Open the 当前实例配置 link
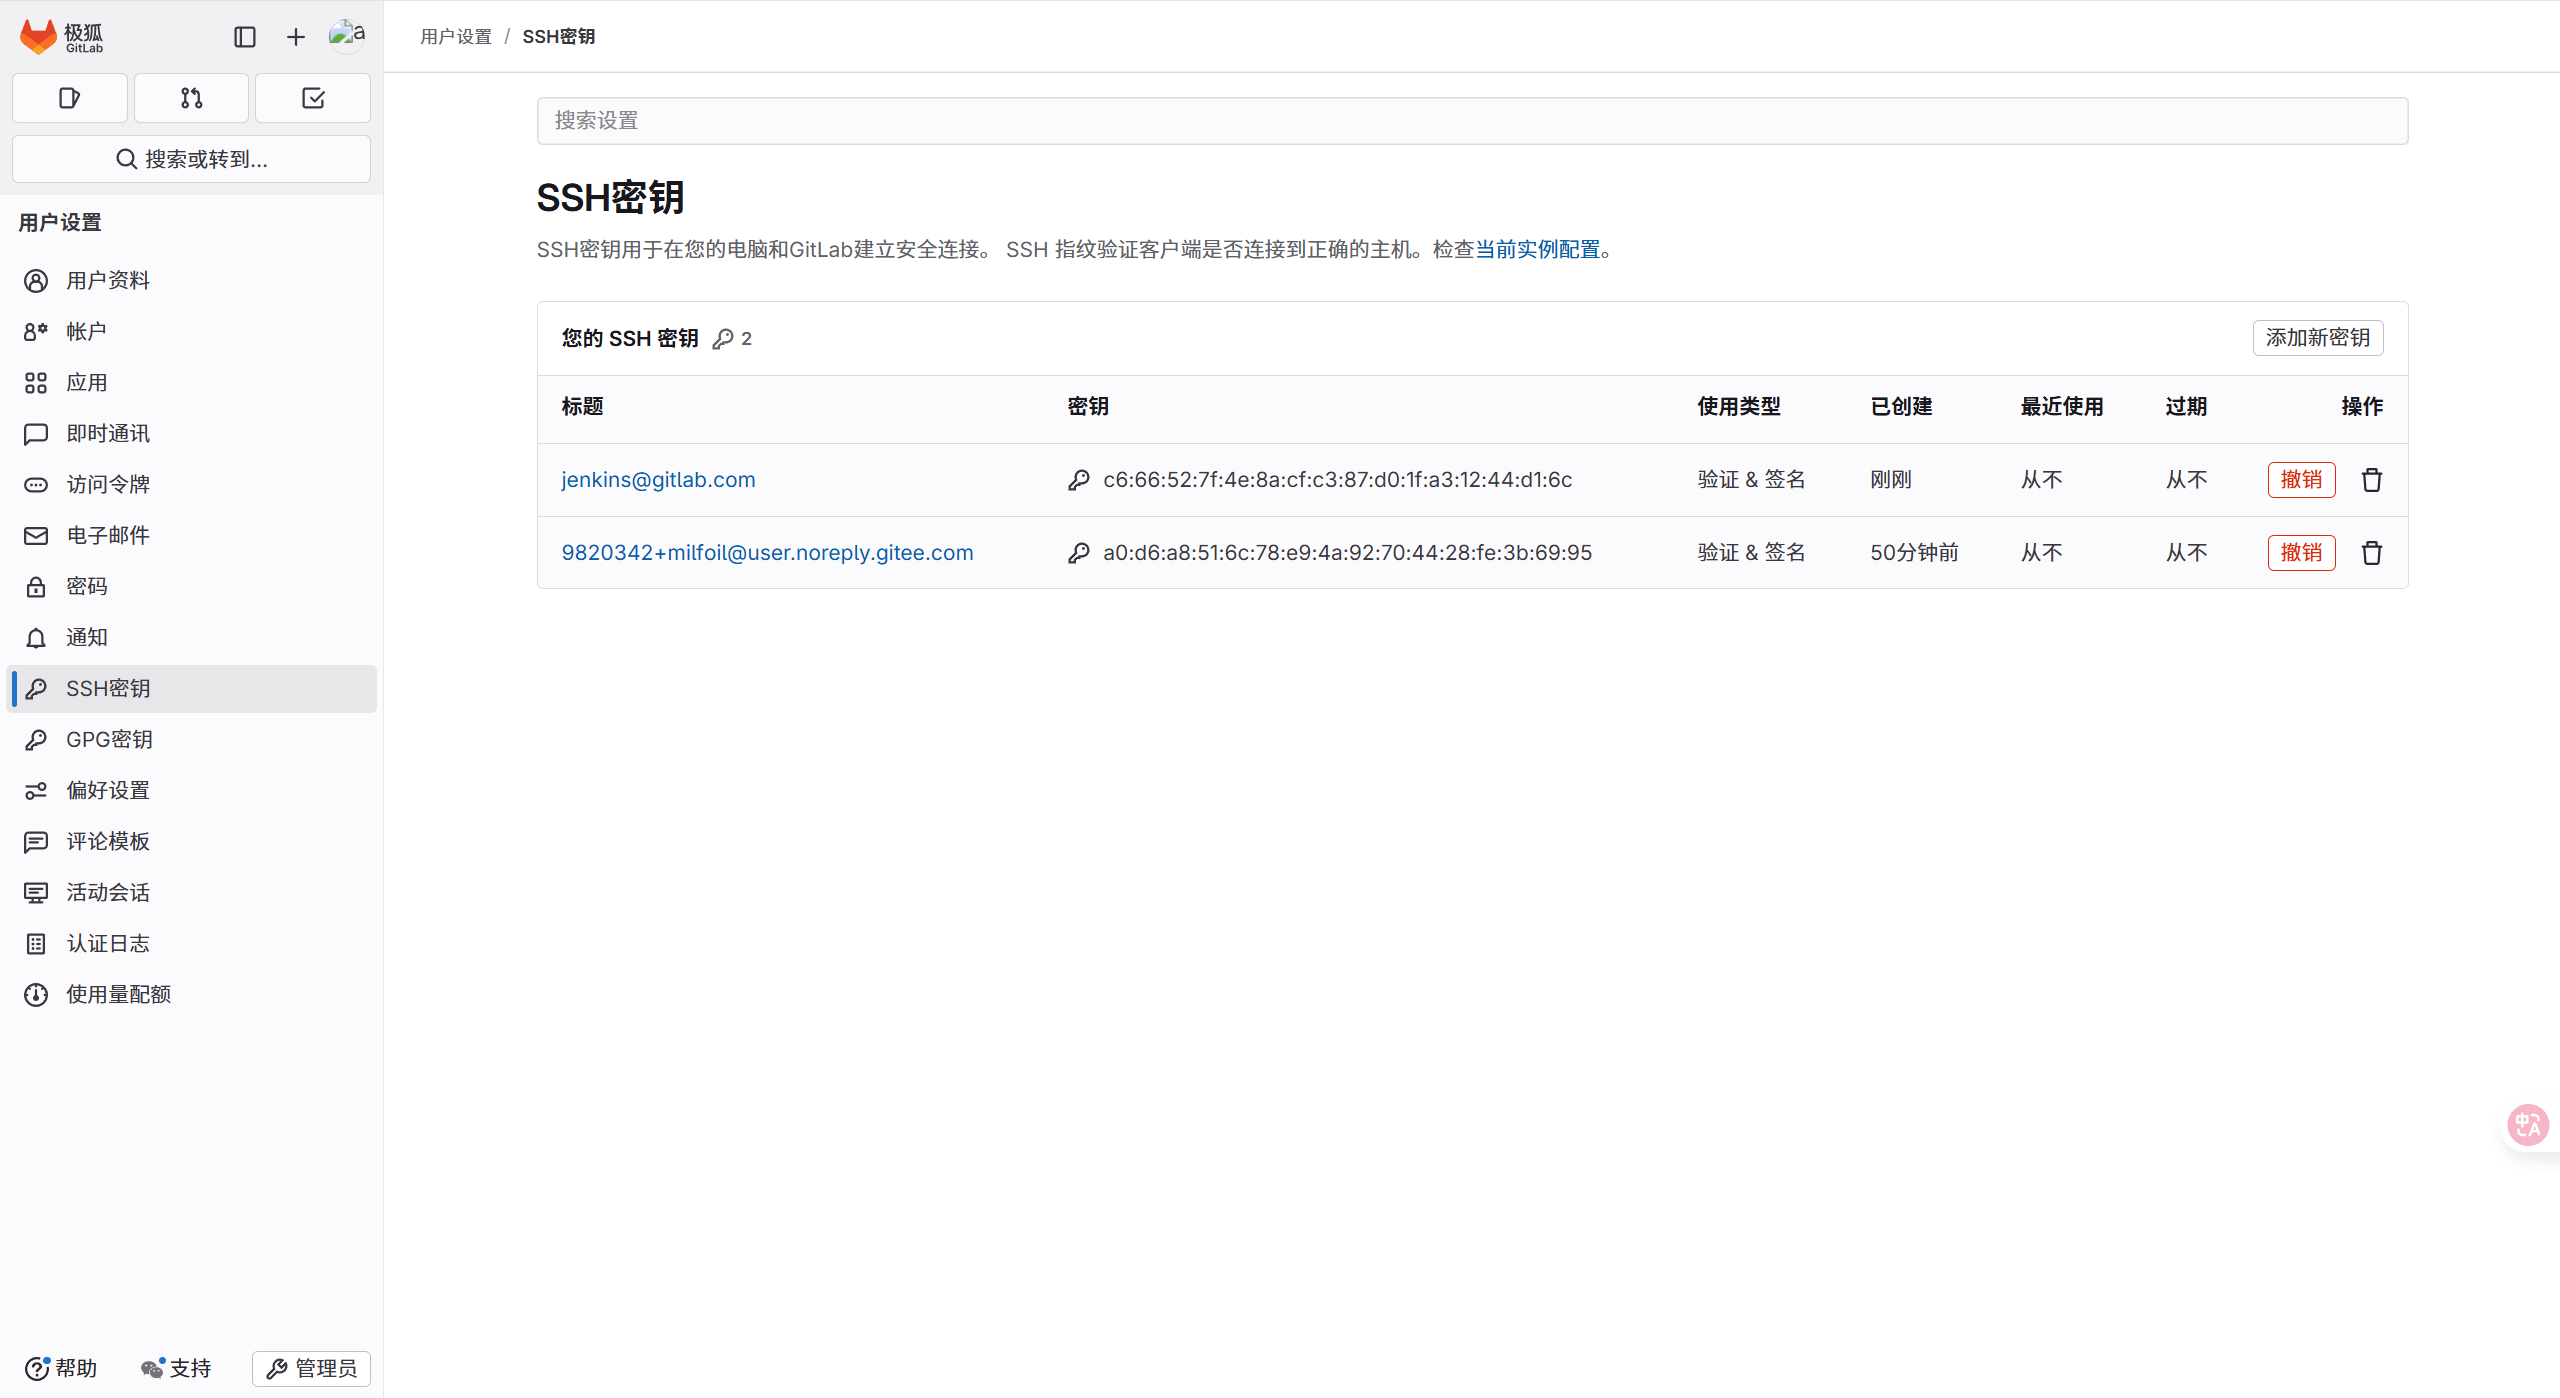This screenshot has height=1398, width=2560. (1537, 249)
